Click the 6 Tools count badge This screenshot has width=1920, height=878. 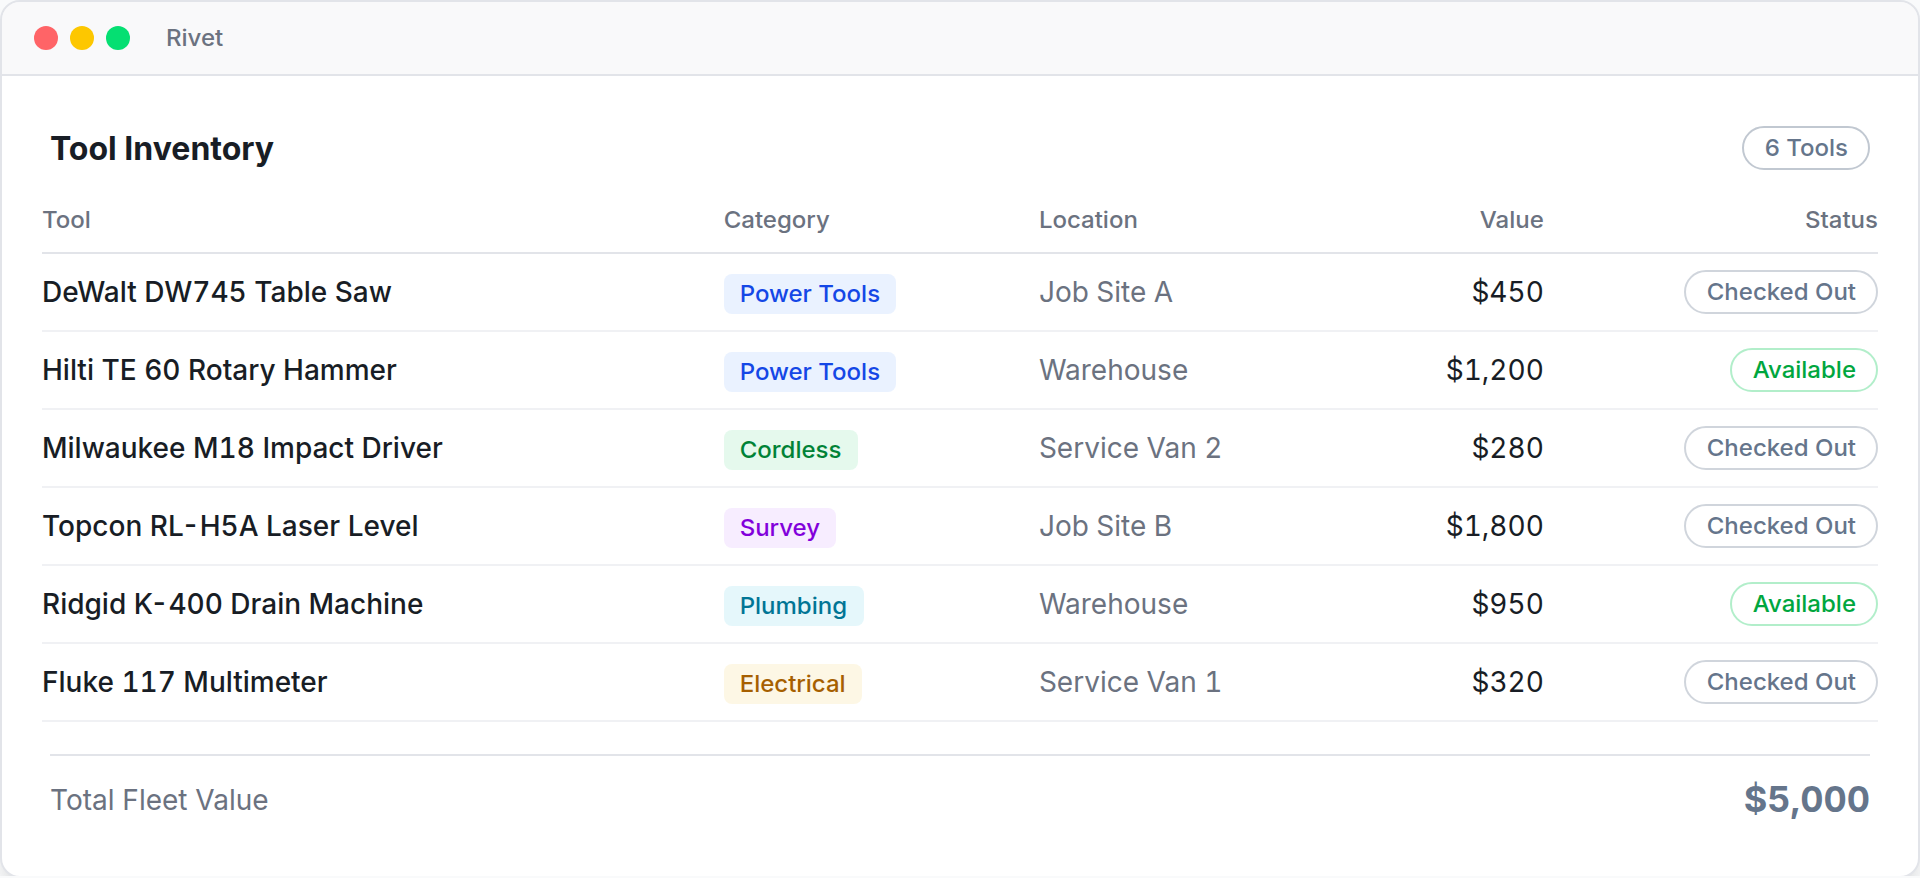(1805, 148)
